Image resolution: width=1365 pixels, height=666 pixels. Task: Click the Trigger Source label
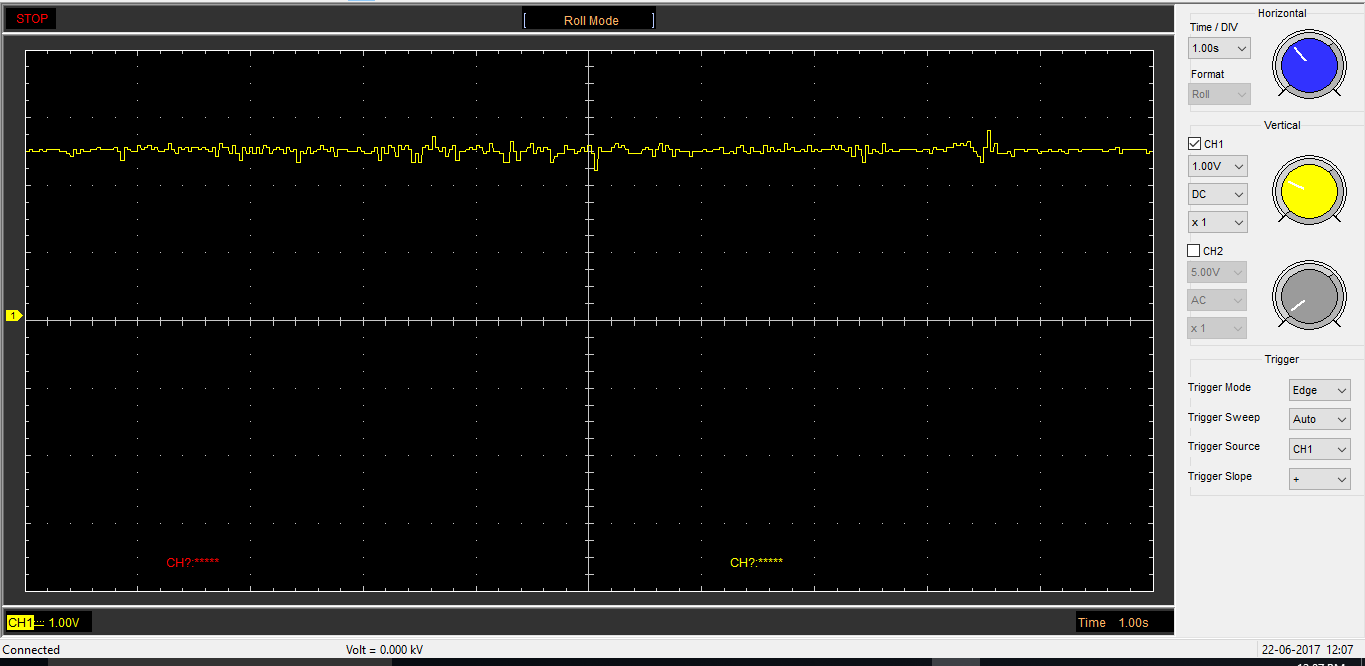tap(1224, 446)
